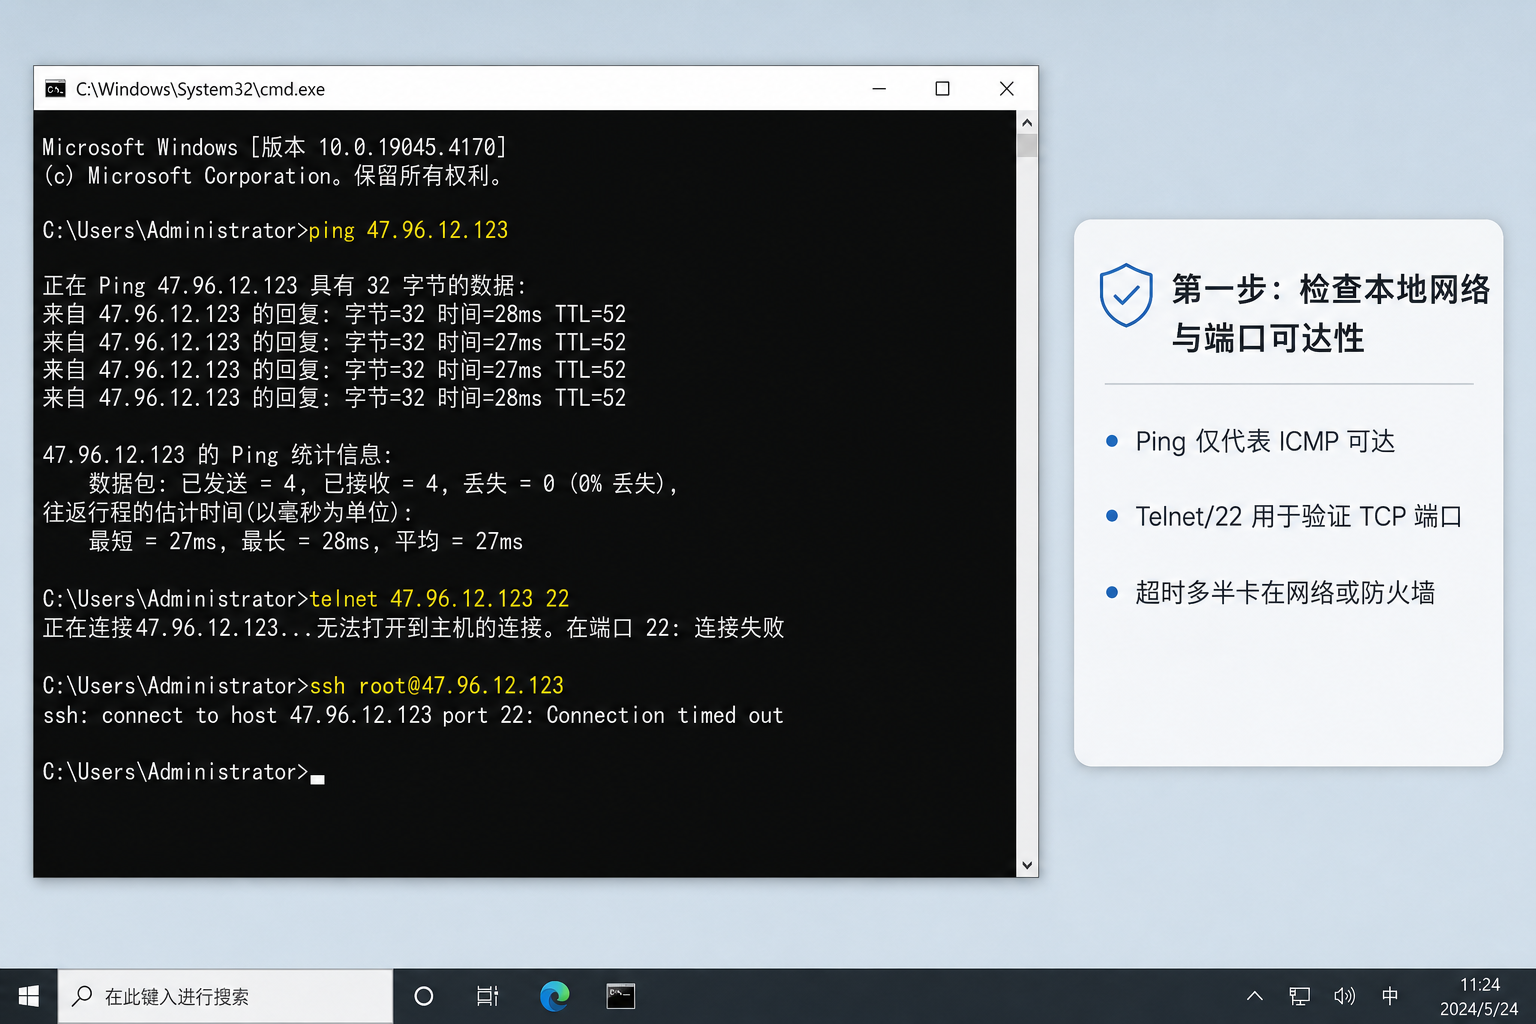Click the text 'telnet 47.96.12.123 22'
The height and width of the screenshot is (1024, 1536).
tap(439, 599)
